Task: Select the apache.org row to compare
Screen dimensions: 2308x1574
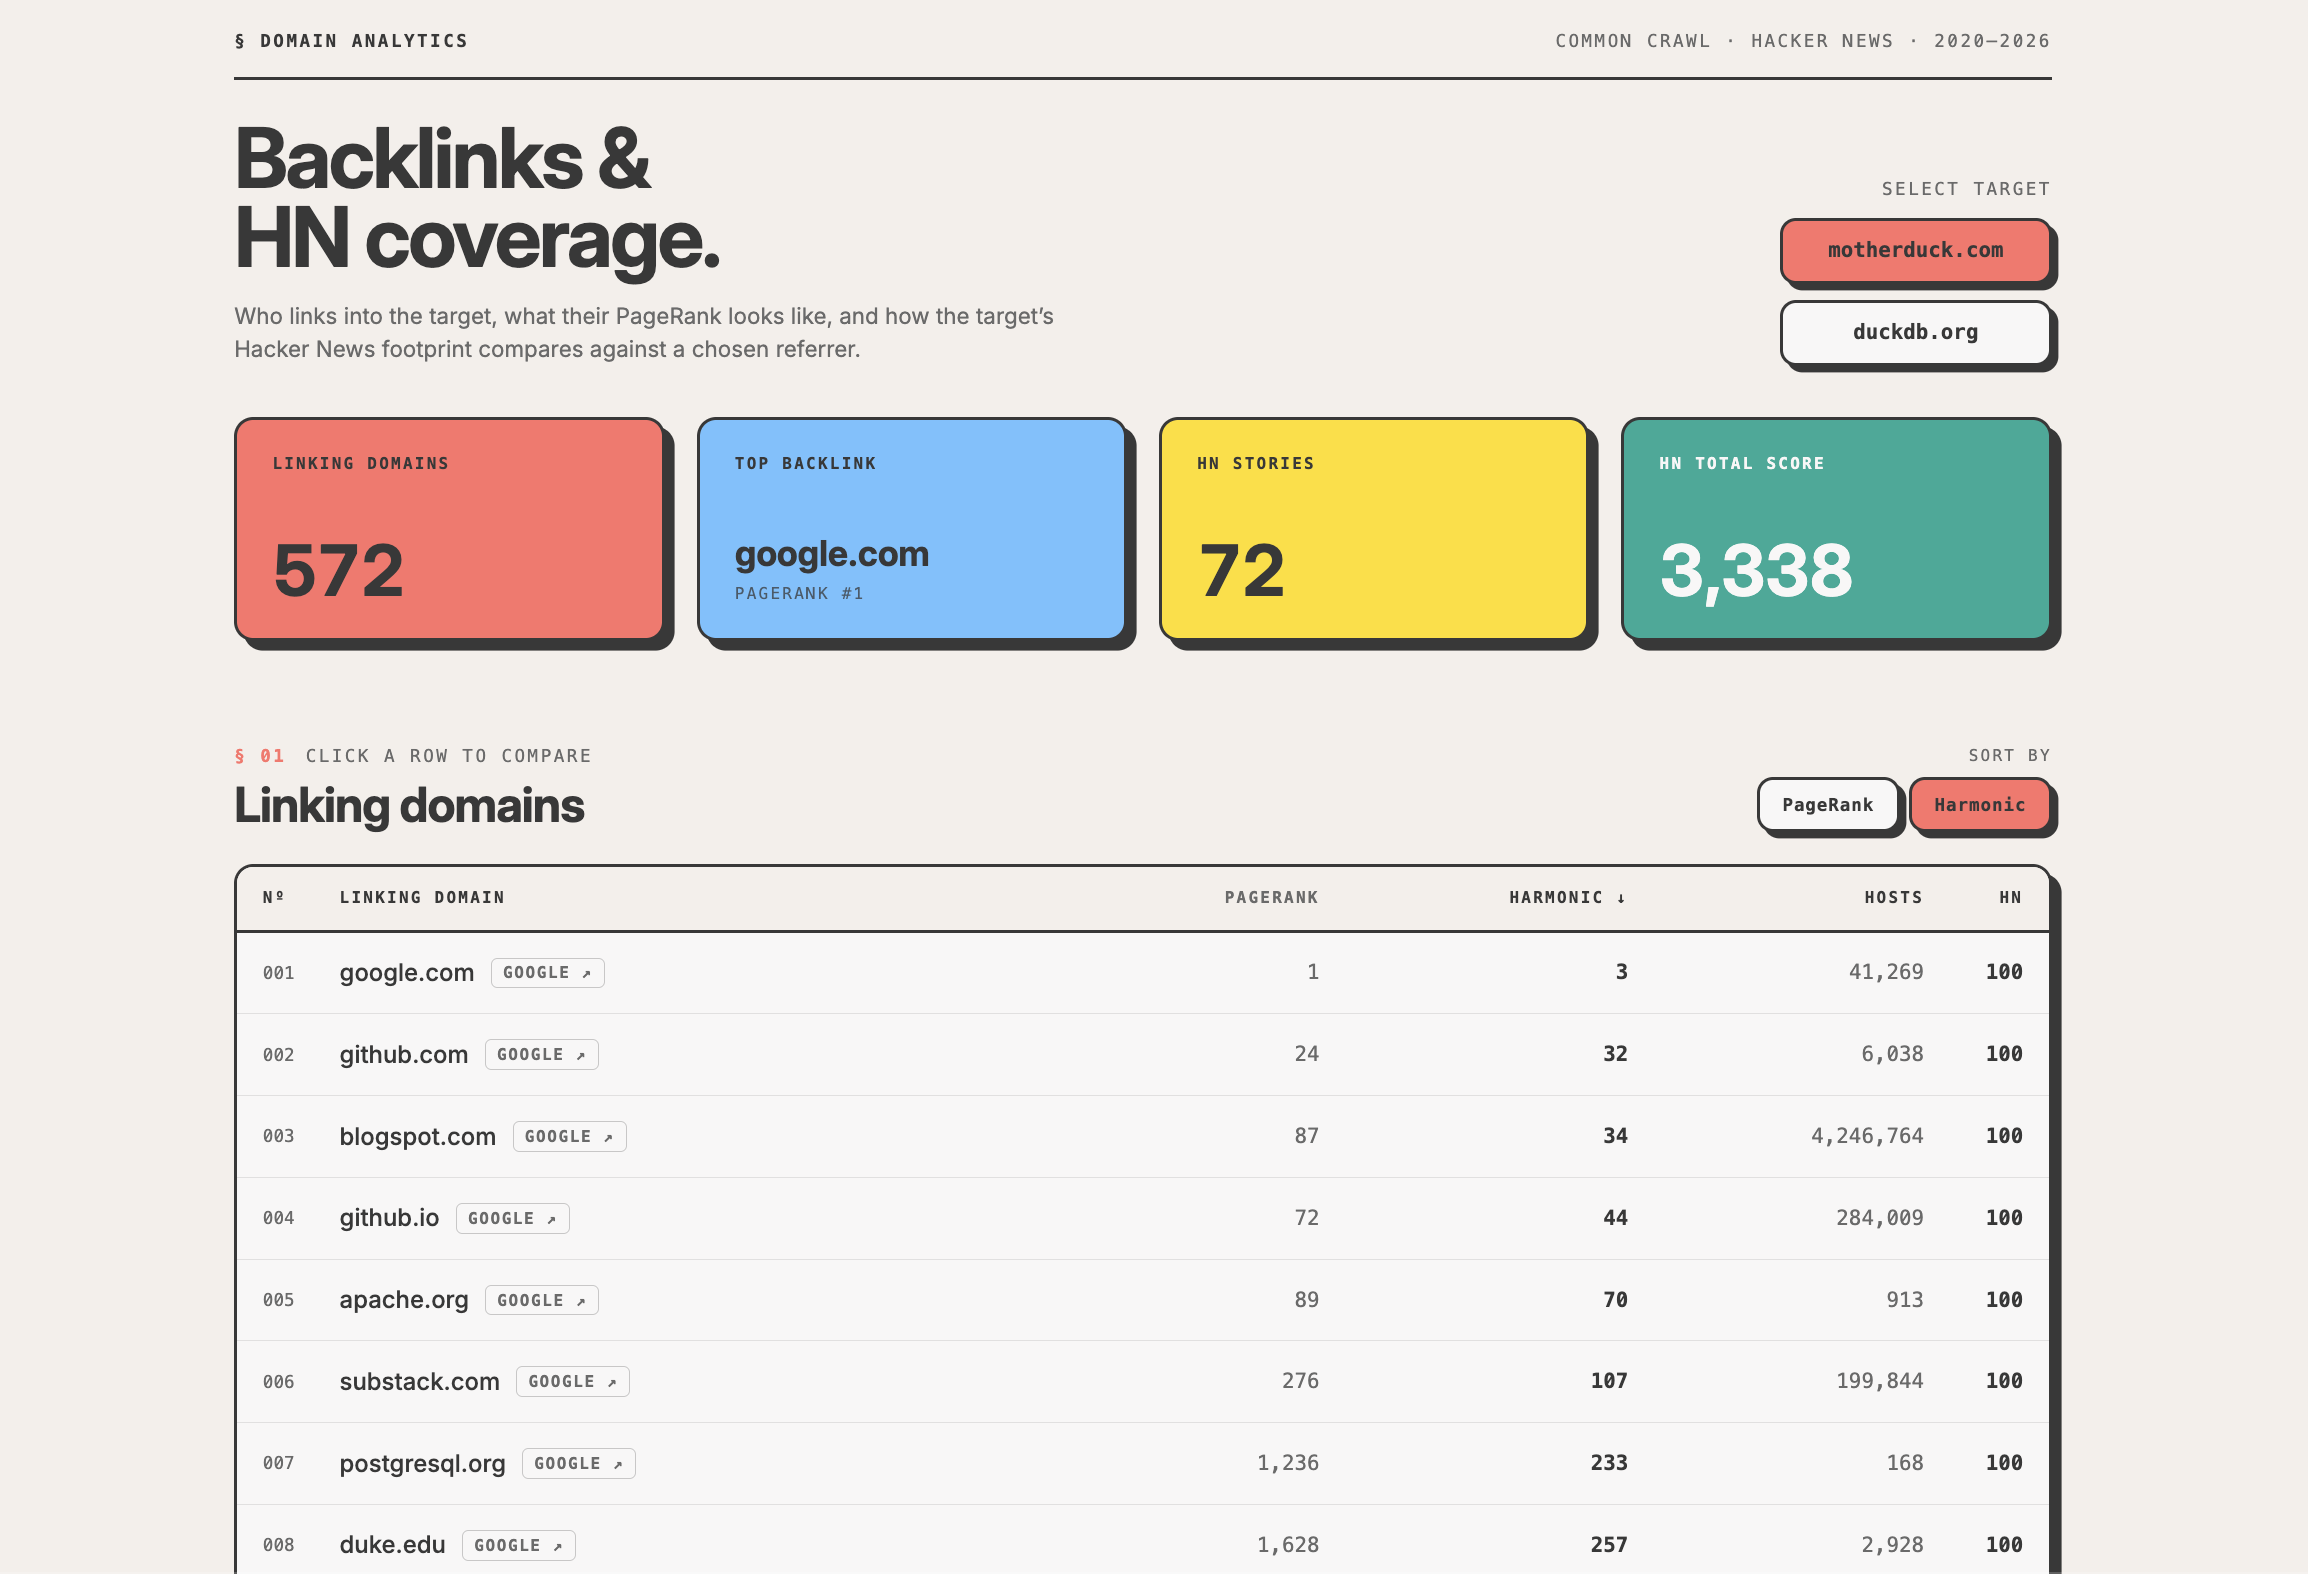Action: point(1142,1301)
